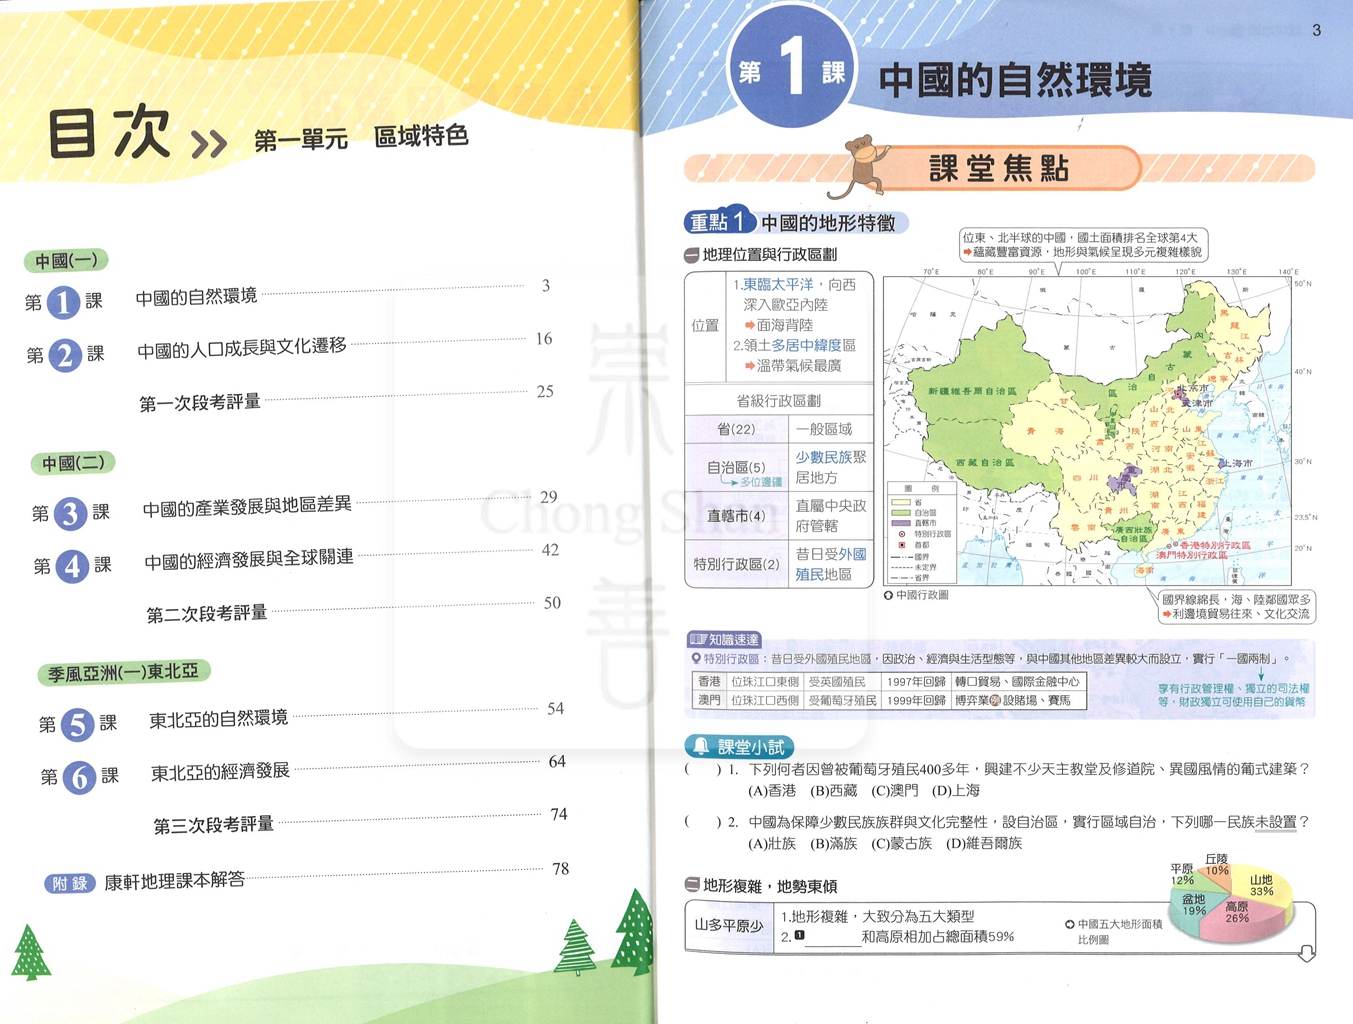Click the 課堂焦點 banner title

pos(999,168)
